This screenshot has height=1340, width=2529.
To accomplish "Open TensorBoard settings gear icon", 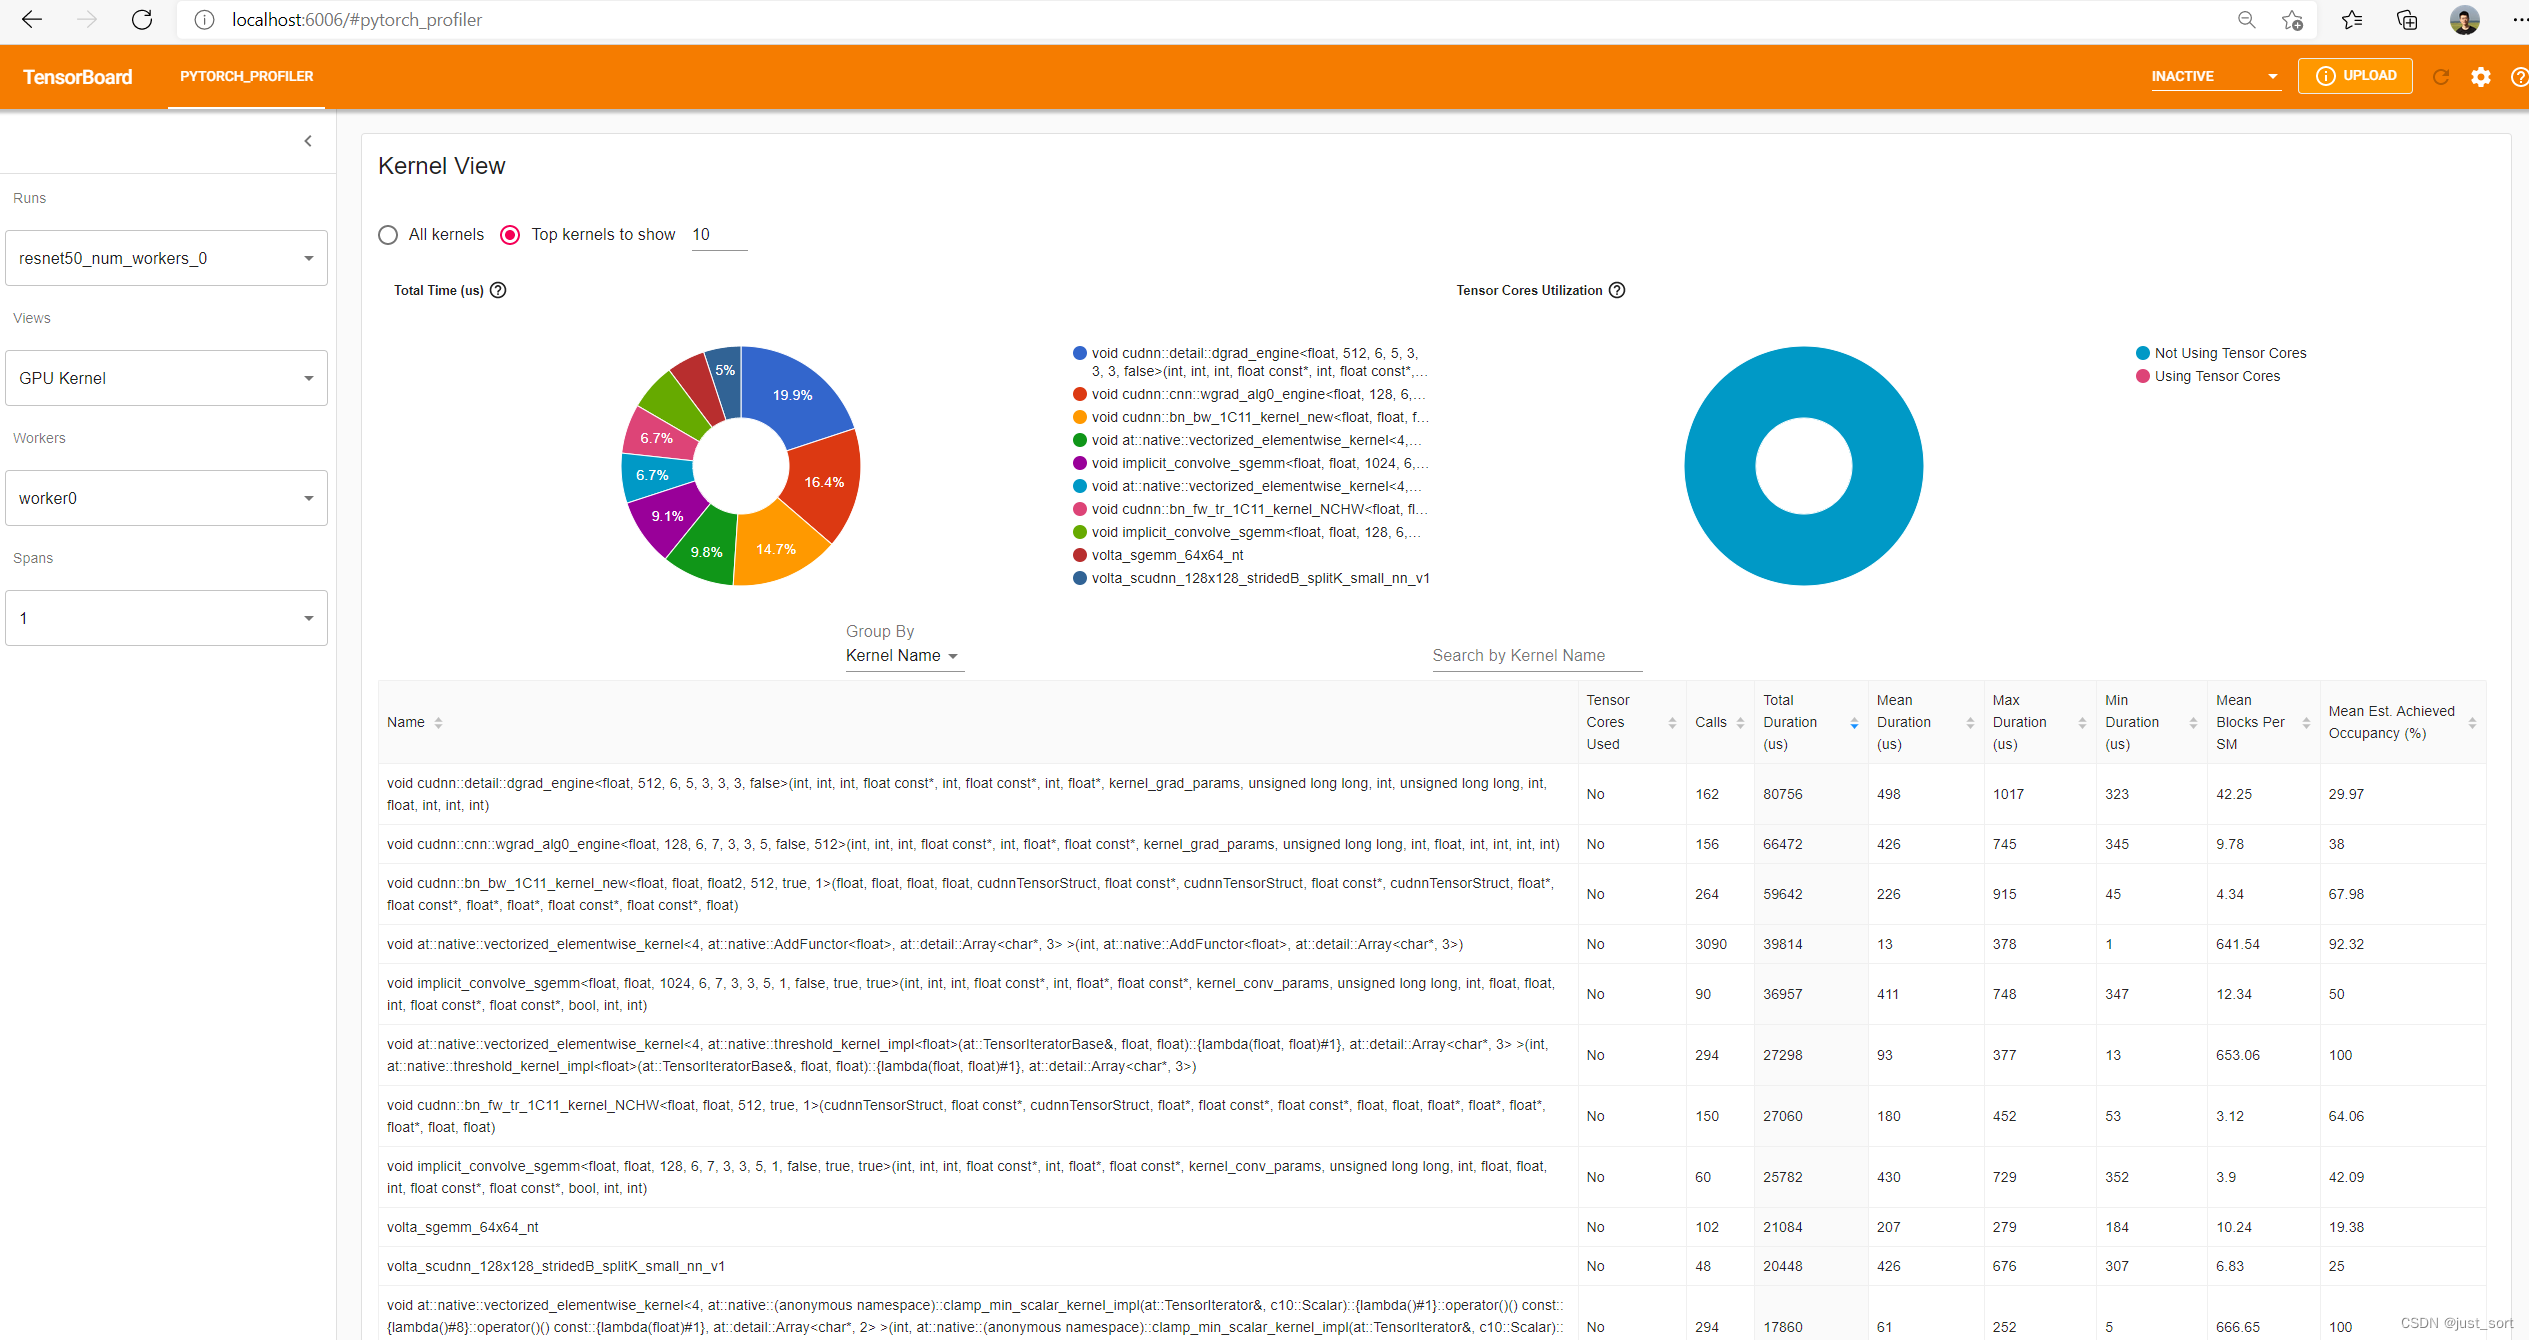I will (x=2480, y=77).
